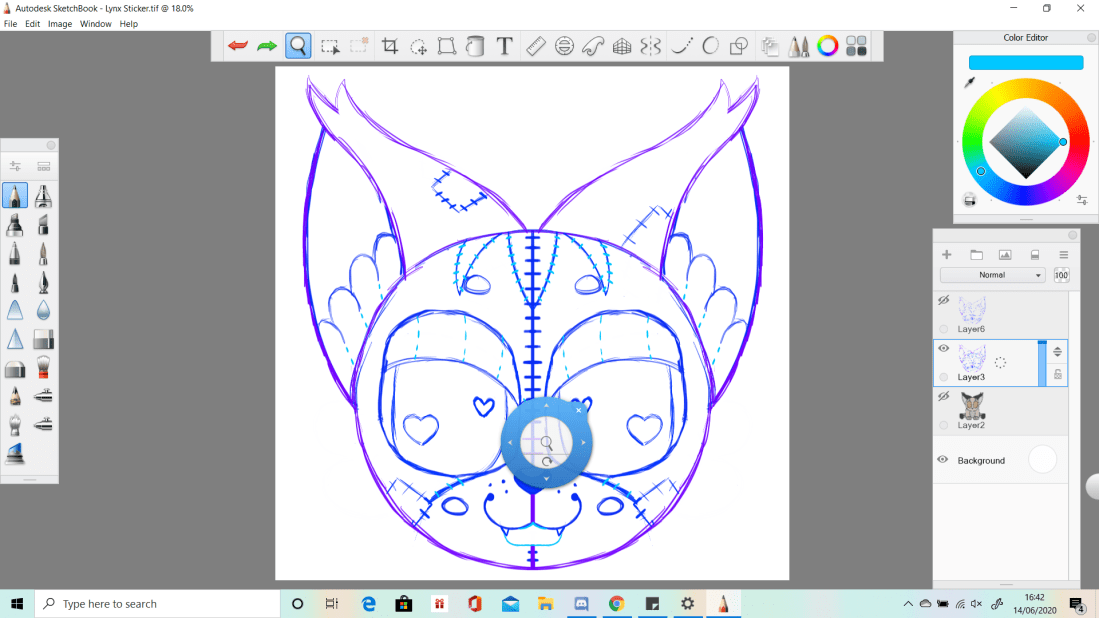Open the Symmetry tool

click(x=651, y=45)
